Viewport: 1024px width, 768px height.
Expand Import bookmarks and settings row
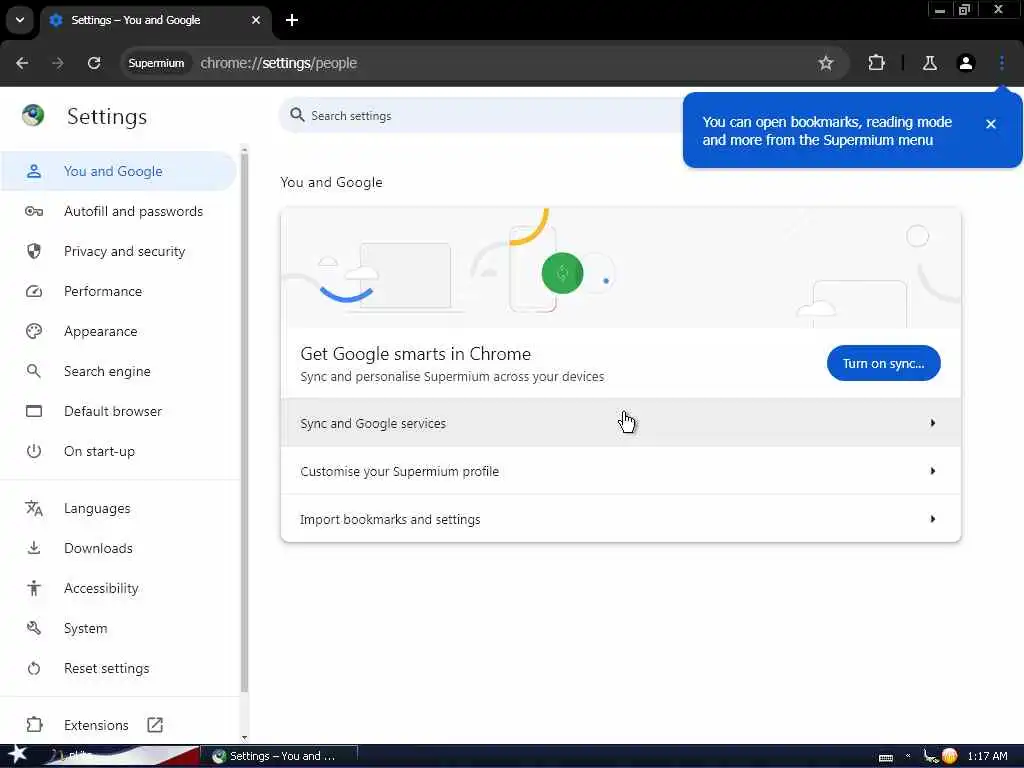click(620, 519)
